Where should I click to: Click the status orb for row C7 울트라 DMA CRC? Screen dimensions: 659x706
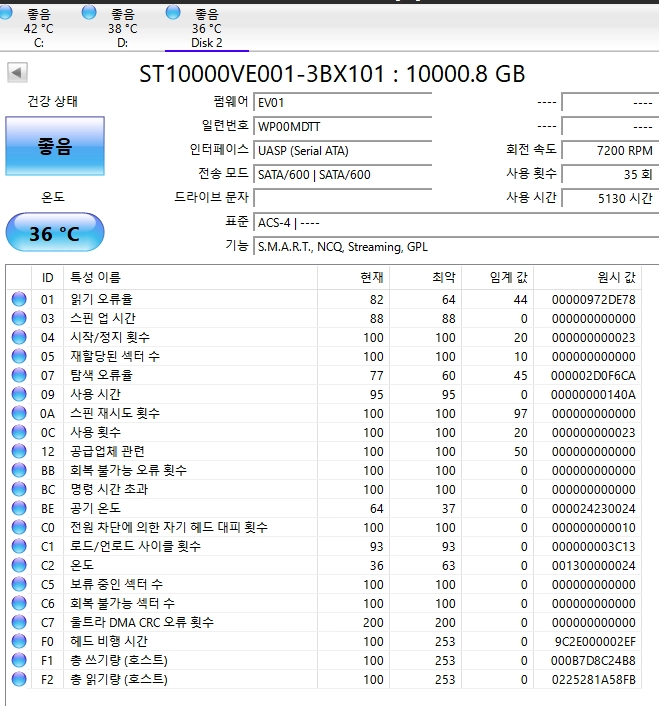point(19,622)
